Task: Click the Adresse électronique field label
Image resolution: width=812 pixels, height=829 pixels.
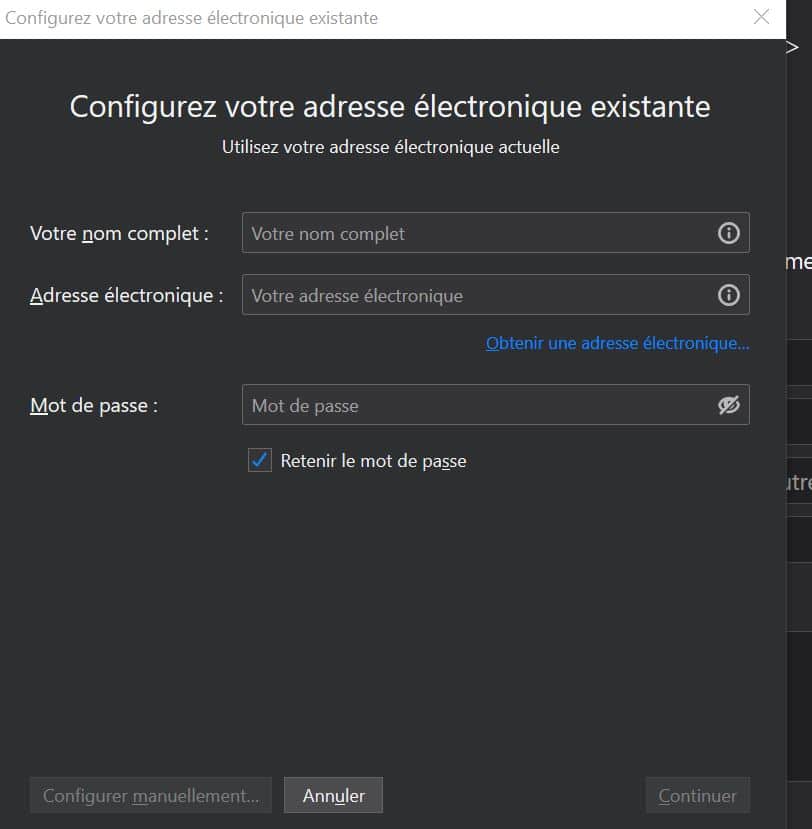Action: (126, 295)
